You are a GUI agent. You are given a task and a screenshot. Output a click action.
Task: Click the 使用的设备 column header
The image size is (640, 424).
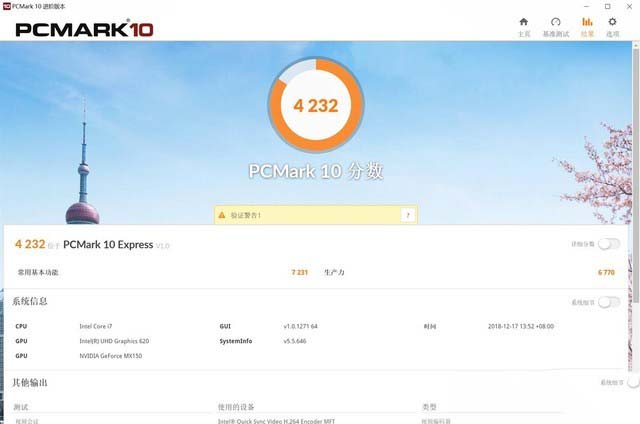(236, 407)
